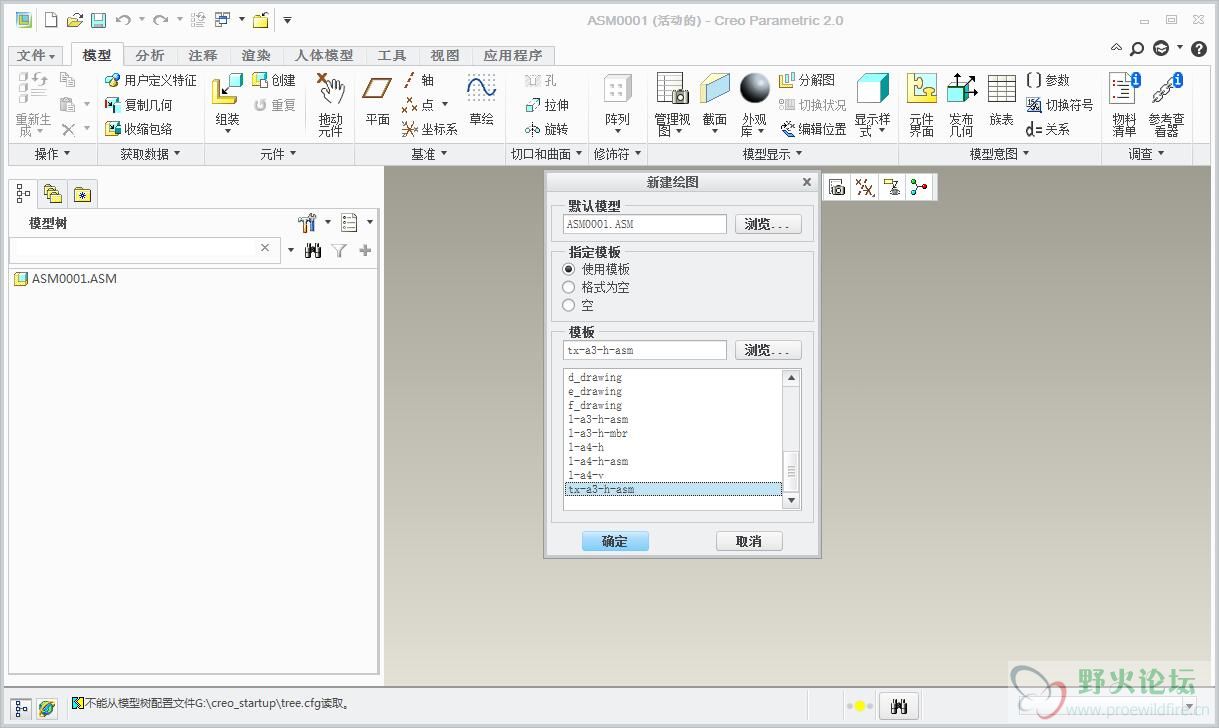Expand the 模型显示 group dropdown
1219x728 pixels.
point(772,153)
